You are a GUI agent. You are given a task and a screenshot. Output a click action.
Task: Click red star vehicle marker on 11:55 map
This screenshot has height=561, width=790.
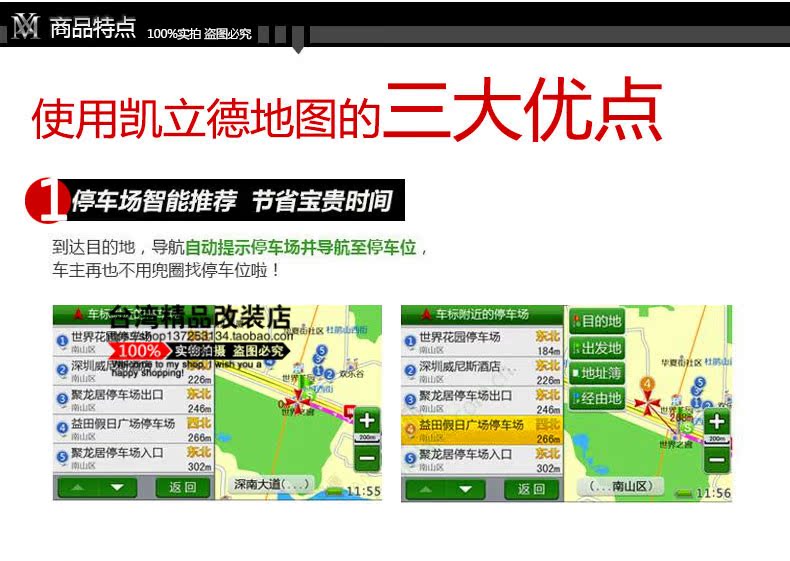(x=297, y=401)
